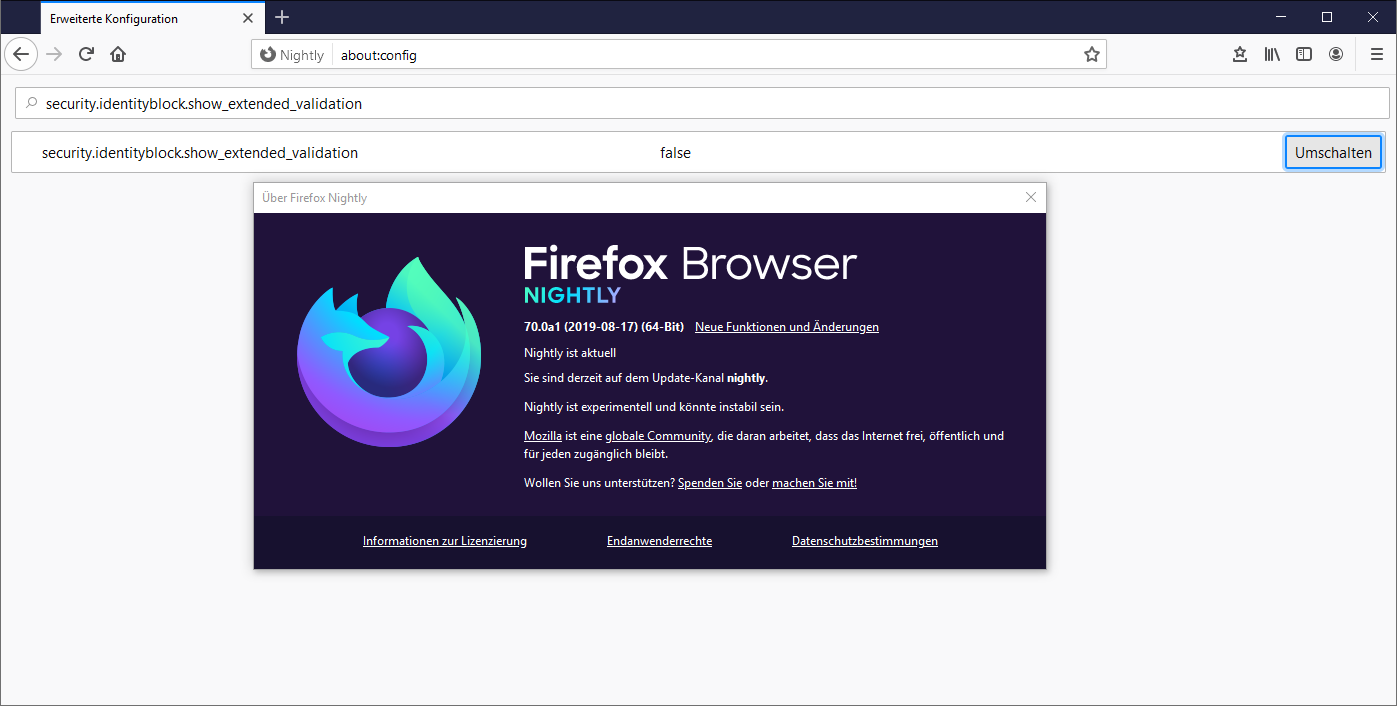Click the Nightly ist aktuell status text
The width and height of the screenshot is (1397, 706).
point(570,353)
